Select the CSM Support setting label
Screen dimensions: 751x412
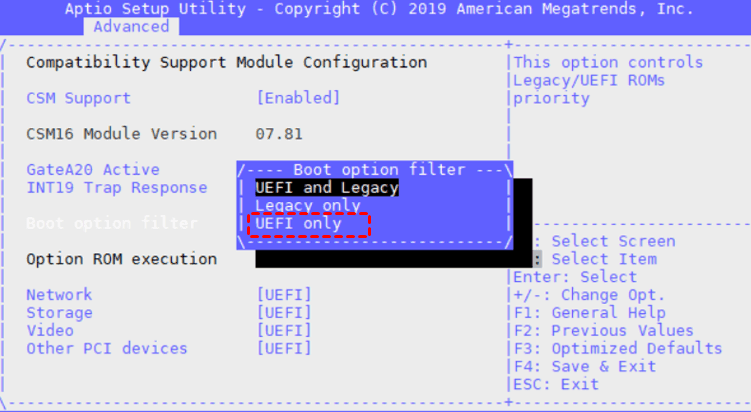(78, 98)
